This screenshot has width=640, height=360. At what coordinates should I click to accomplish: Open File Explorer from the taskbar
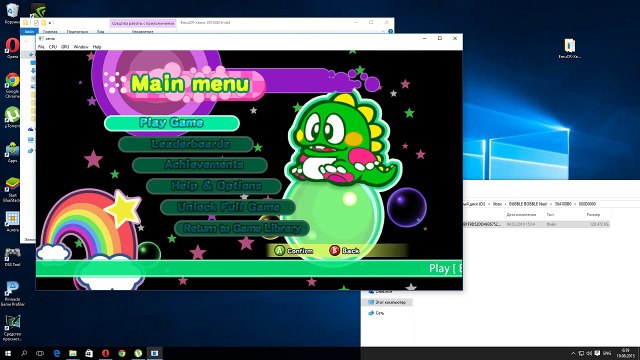tap(73, 353)
